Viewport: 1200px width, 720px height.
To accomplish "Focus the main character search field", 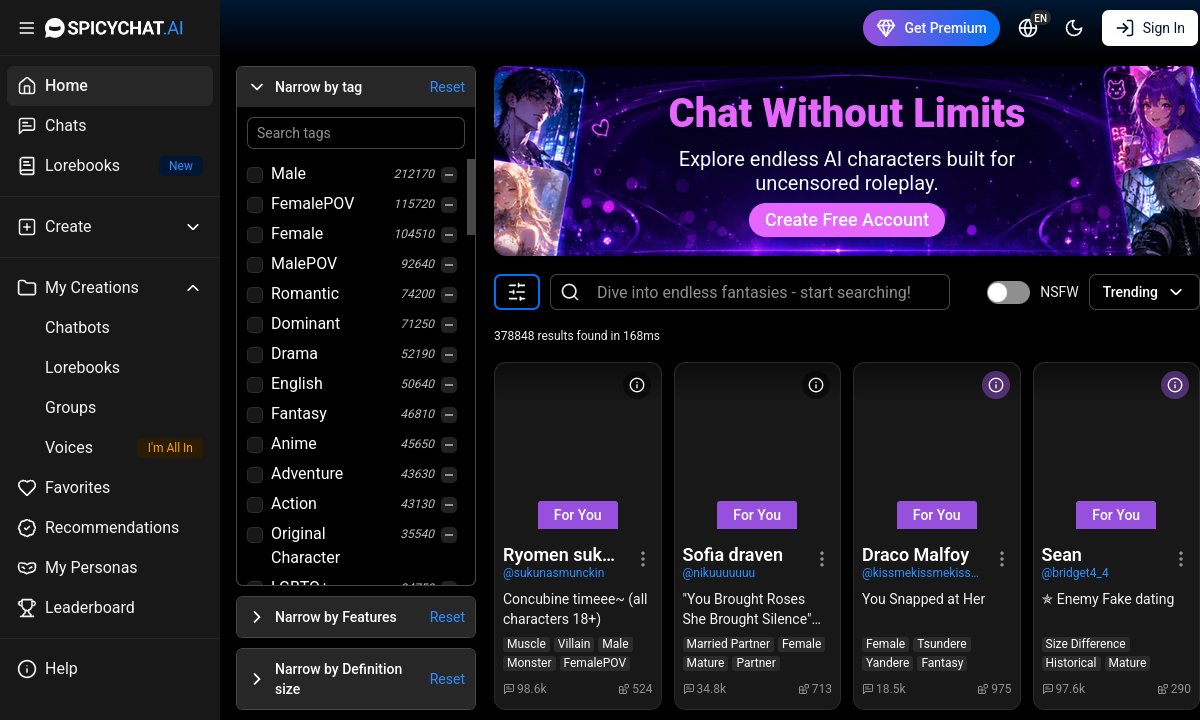I will click(x=750, y=292).
